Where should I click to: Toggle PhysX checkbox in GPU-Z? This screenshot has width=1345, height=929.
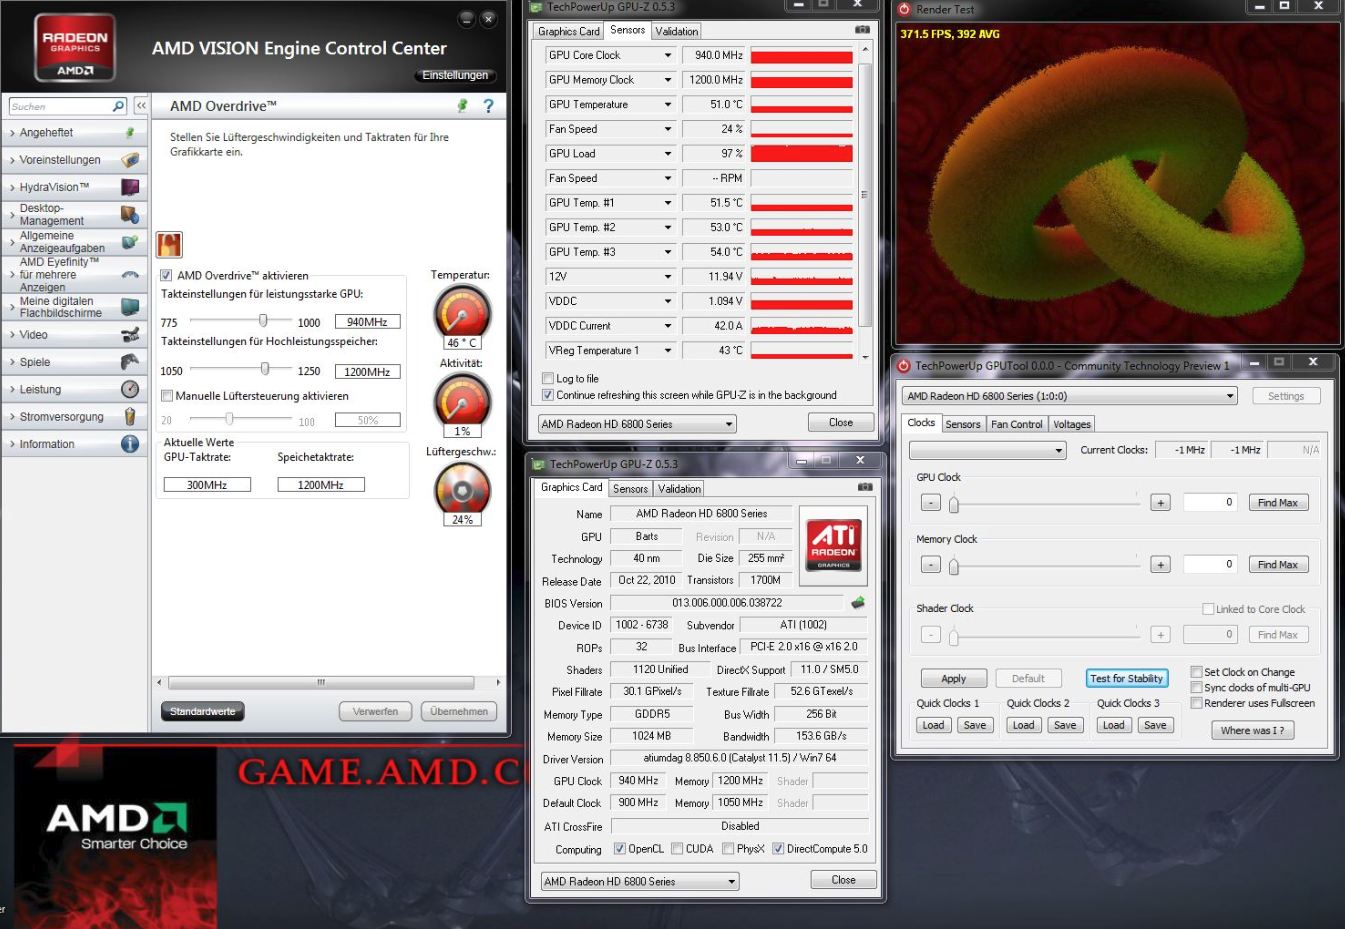(728, 848)
